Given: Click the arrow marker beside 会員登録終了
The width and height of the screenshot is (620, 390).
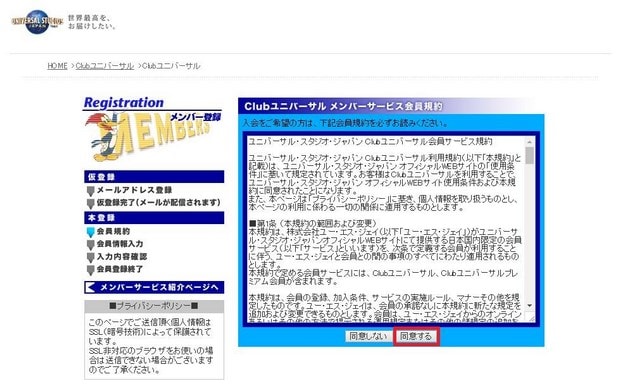Looking at the screenshot, I should click(x=91, y=270).
